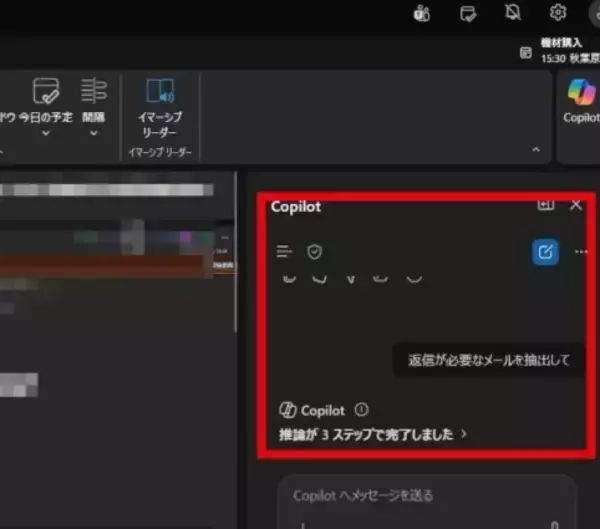Click the muted notifications bell icon

coord(513,12)
